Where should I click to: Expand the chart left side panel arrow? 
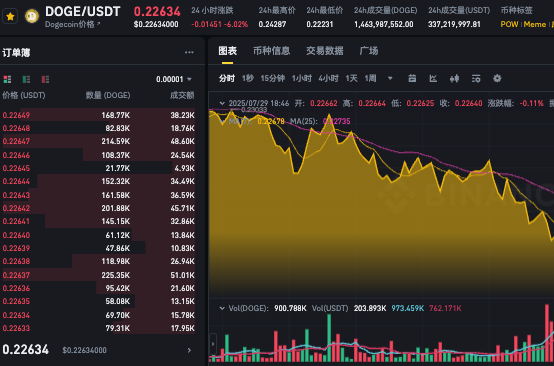pos(213,343)
